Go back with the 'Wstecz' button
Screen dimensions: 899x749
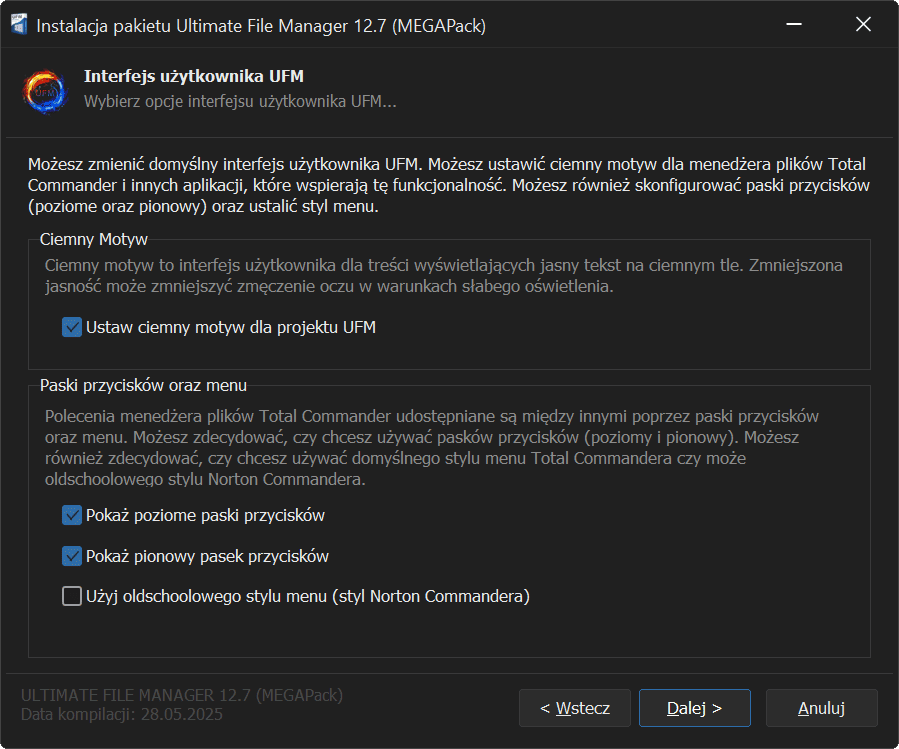(x=574, y=708)
